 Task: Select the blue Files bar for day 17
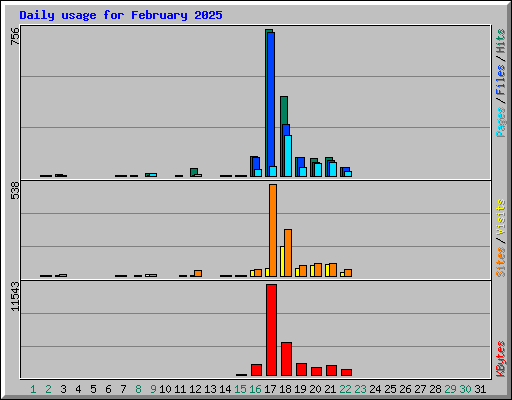coord(271,99)
